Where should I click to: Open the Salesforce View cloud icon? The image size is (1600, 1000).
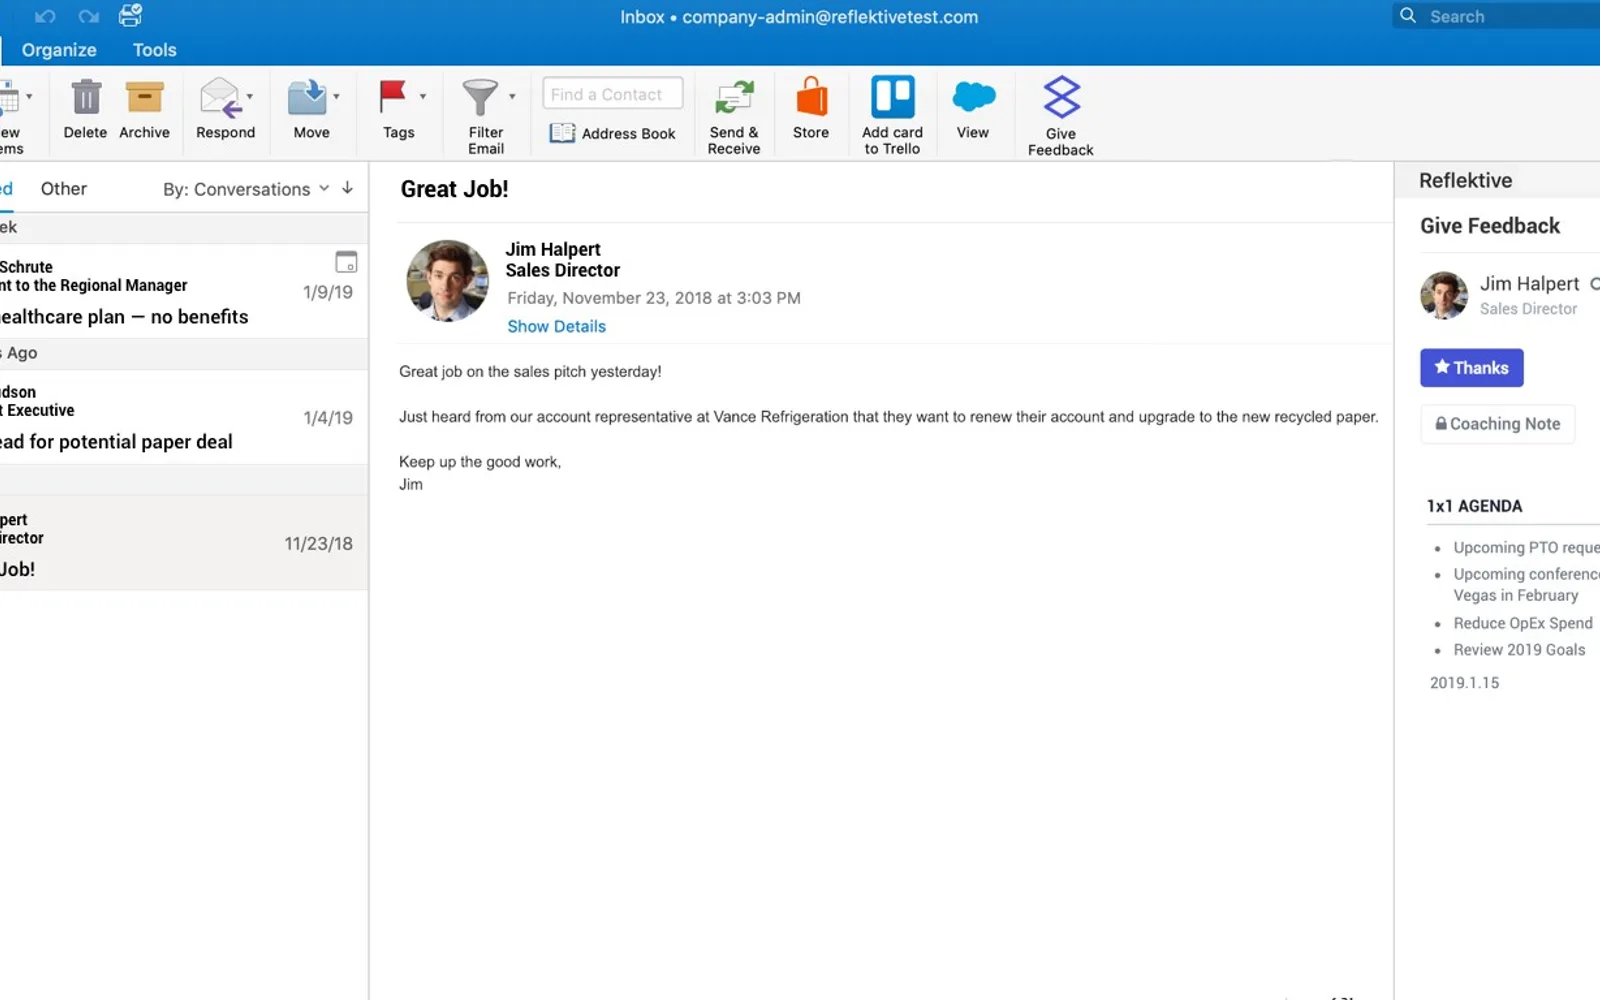(973, 97)
